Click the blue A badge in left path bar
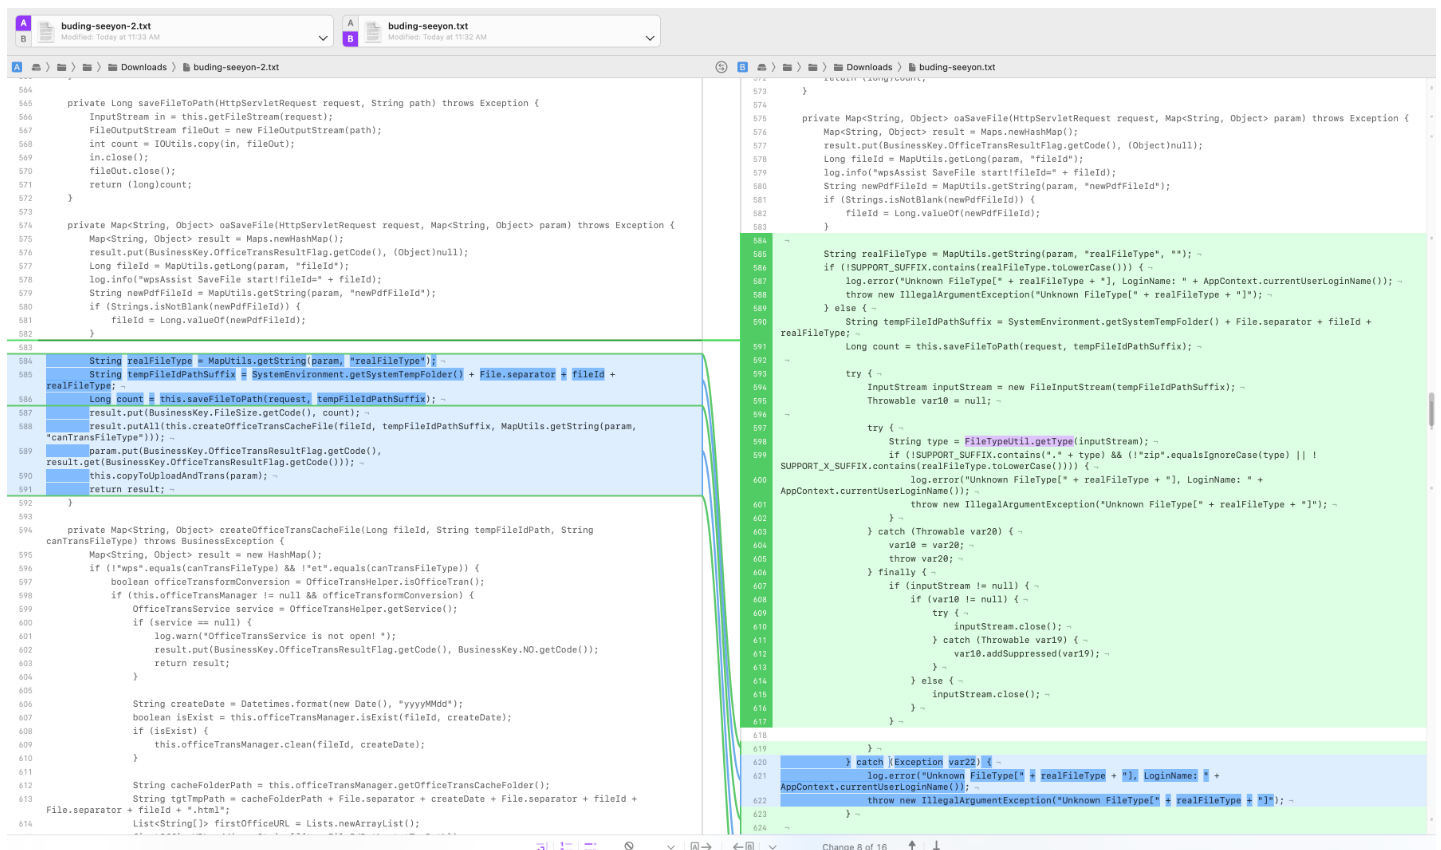1441x850 pixels. click(17, 67)
